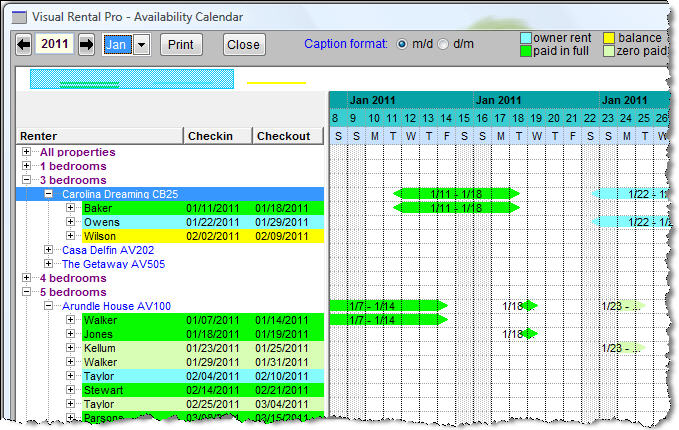Expand the Stewart reservation row
The image size is (679, 430).
tap(71, 389)
